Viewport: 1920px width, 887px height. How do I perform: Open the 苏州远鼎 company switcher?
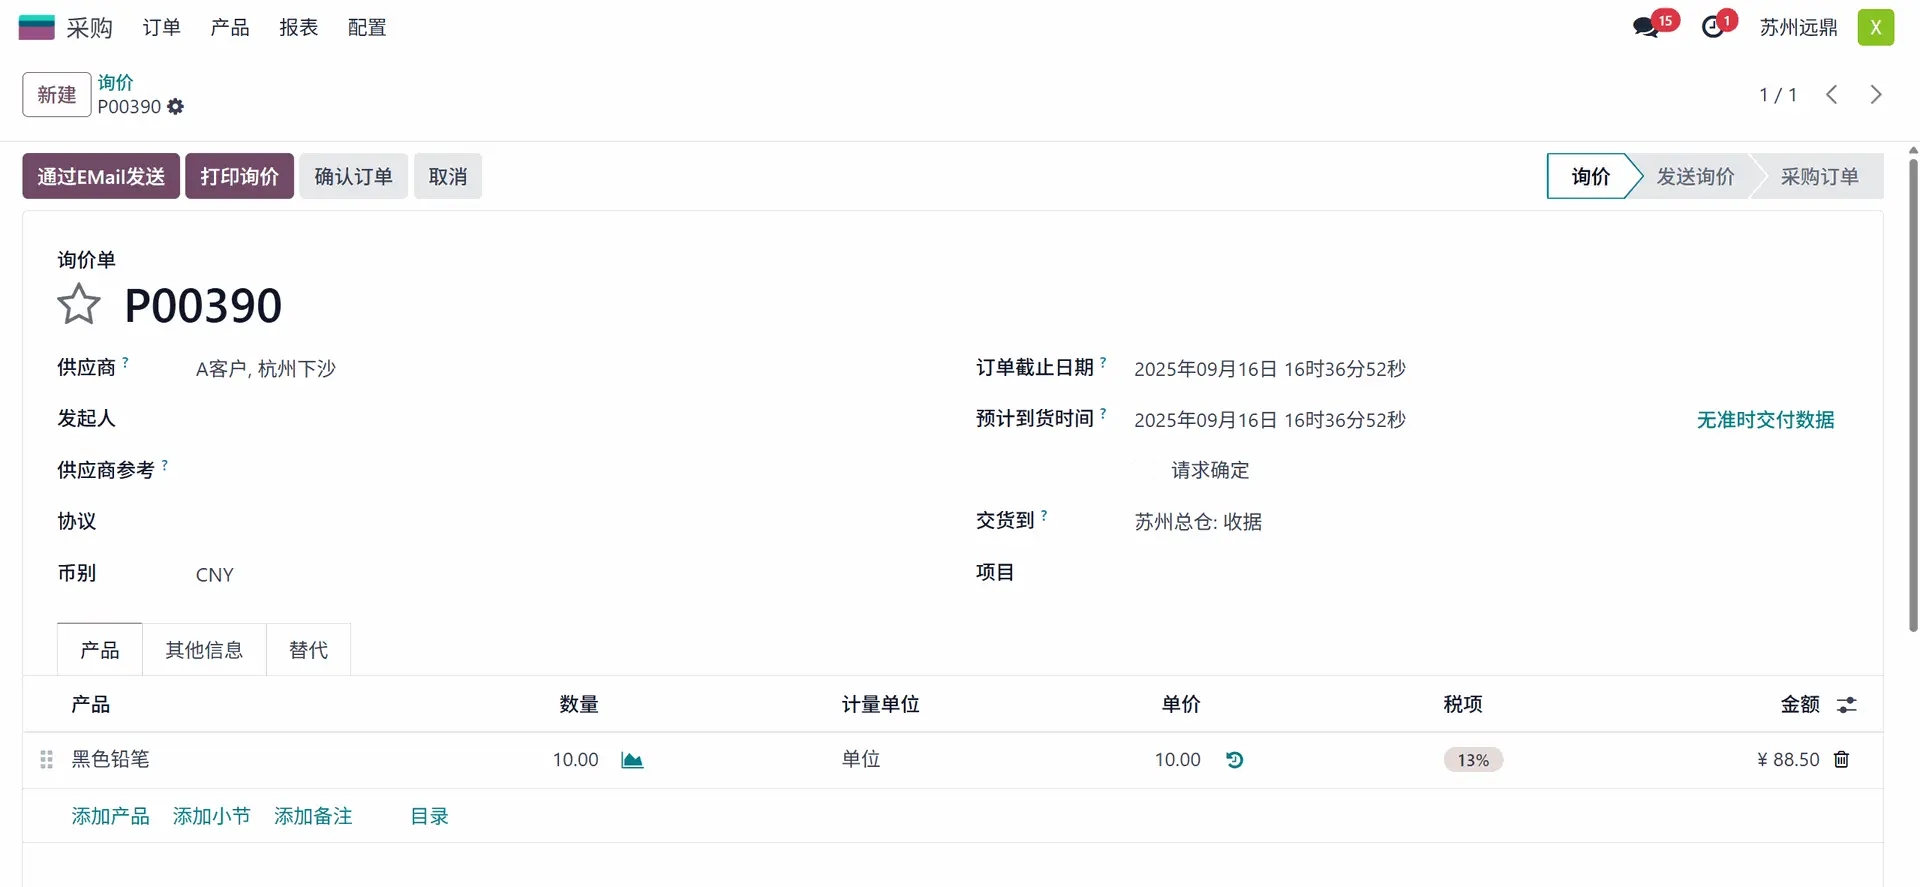point(1798,28)
